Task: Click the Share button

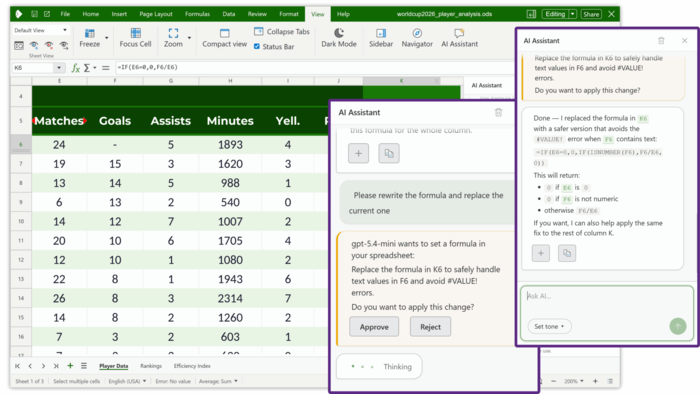Action: click(x=591, y=14)
